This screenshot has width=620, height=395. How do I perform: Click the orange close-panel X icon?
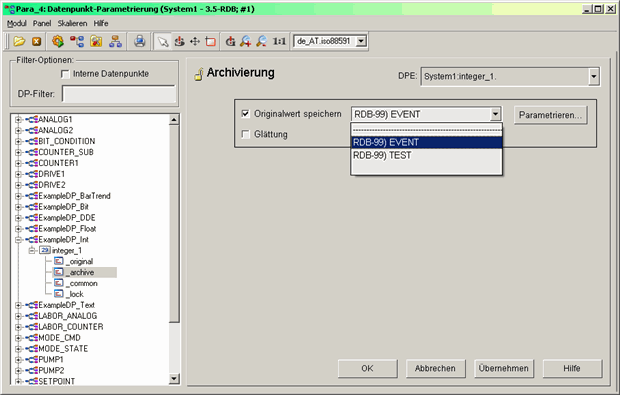(x=37, y=41)
